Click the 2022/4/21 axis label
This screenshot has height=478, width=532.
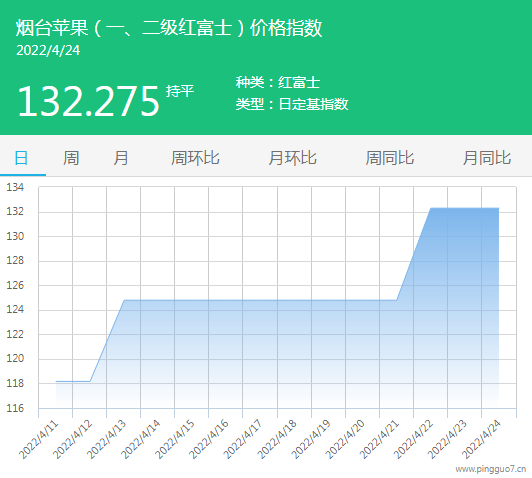(x=379, y=439)
